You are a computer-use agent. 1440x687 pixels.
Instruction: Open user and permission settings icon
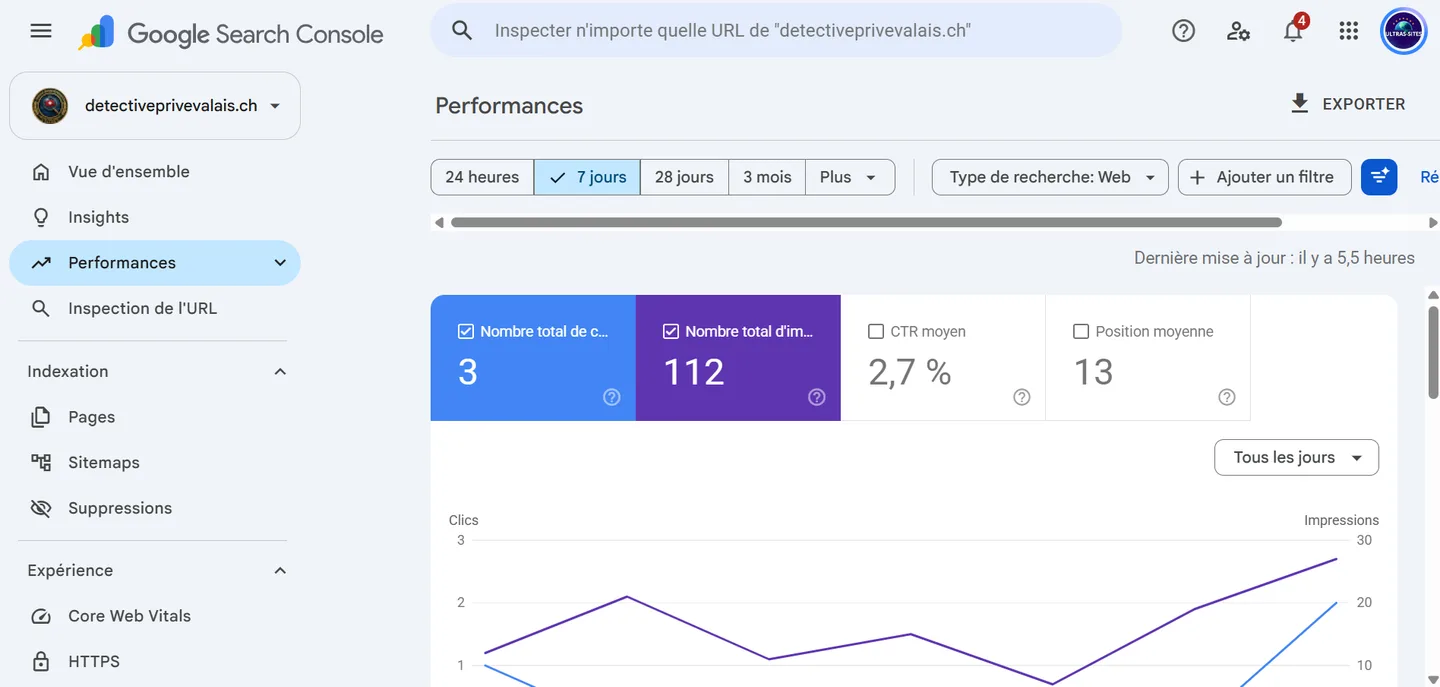1238,31
